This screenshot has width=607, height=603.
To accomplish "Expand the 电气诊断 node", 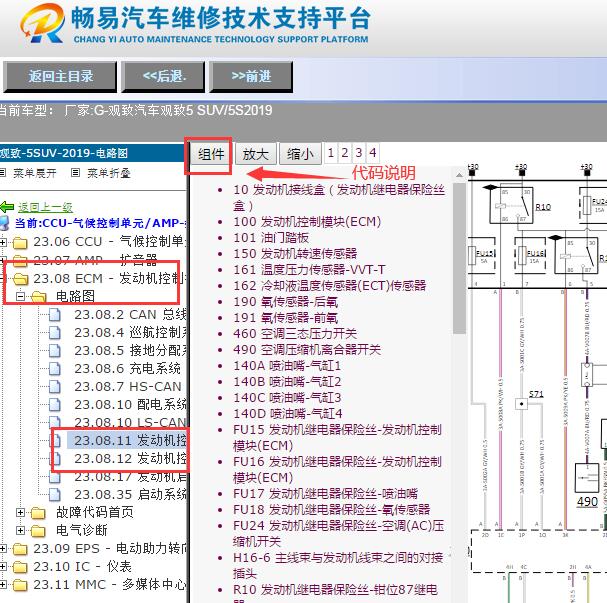I will point(21,530).
